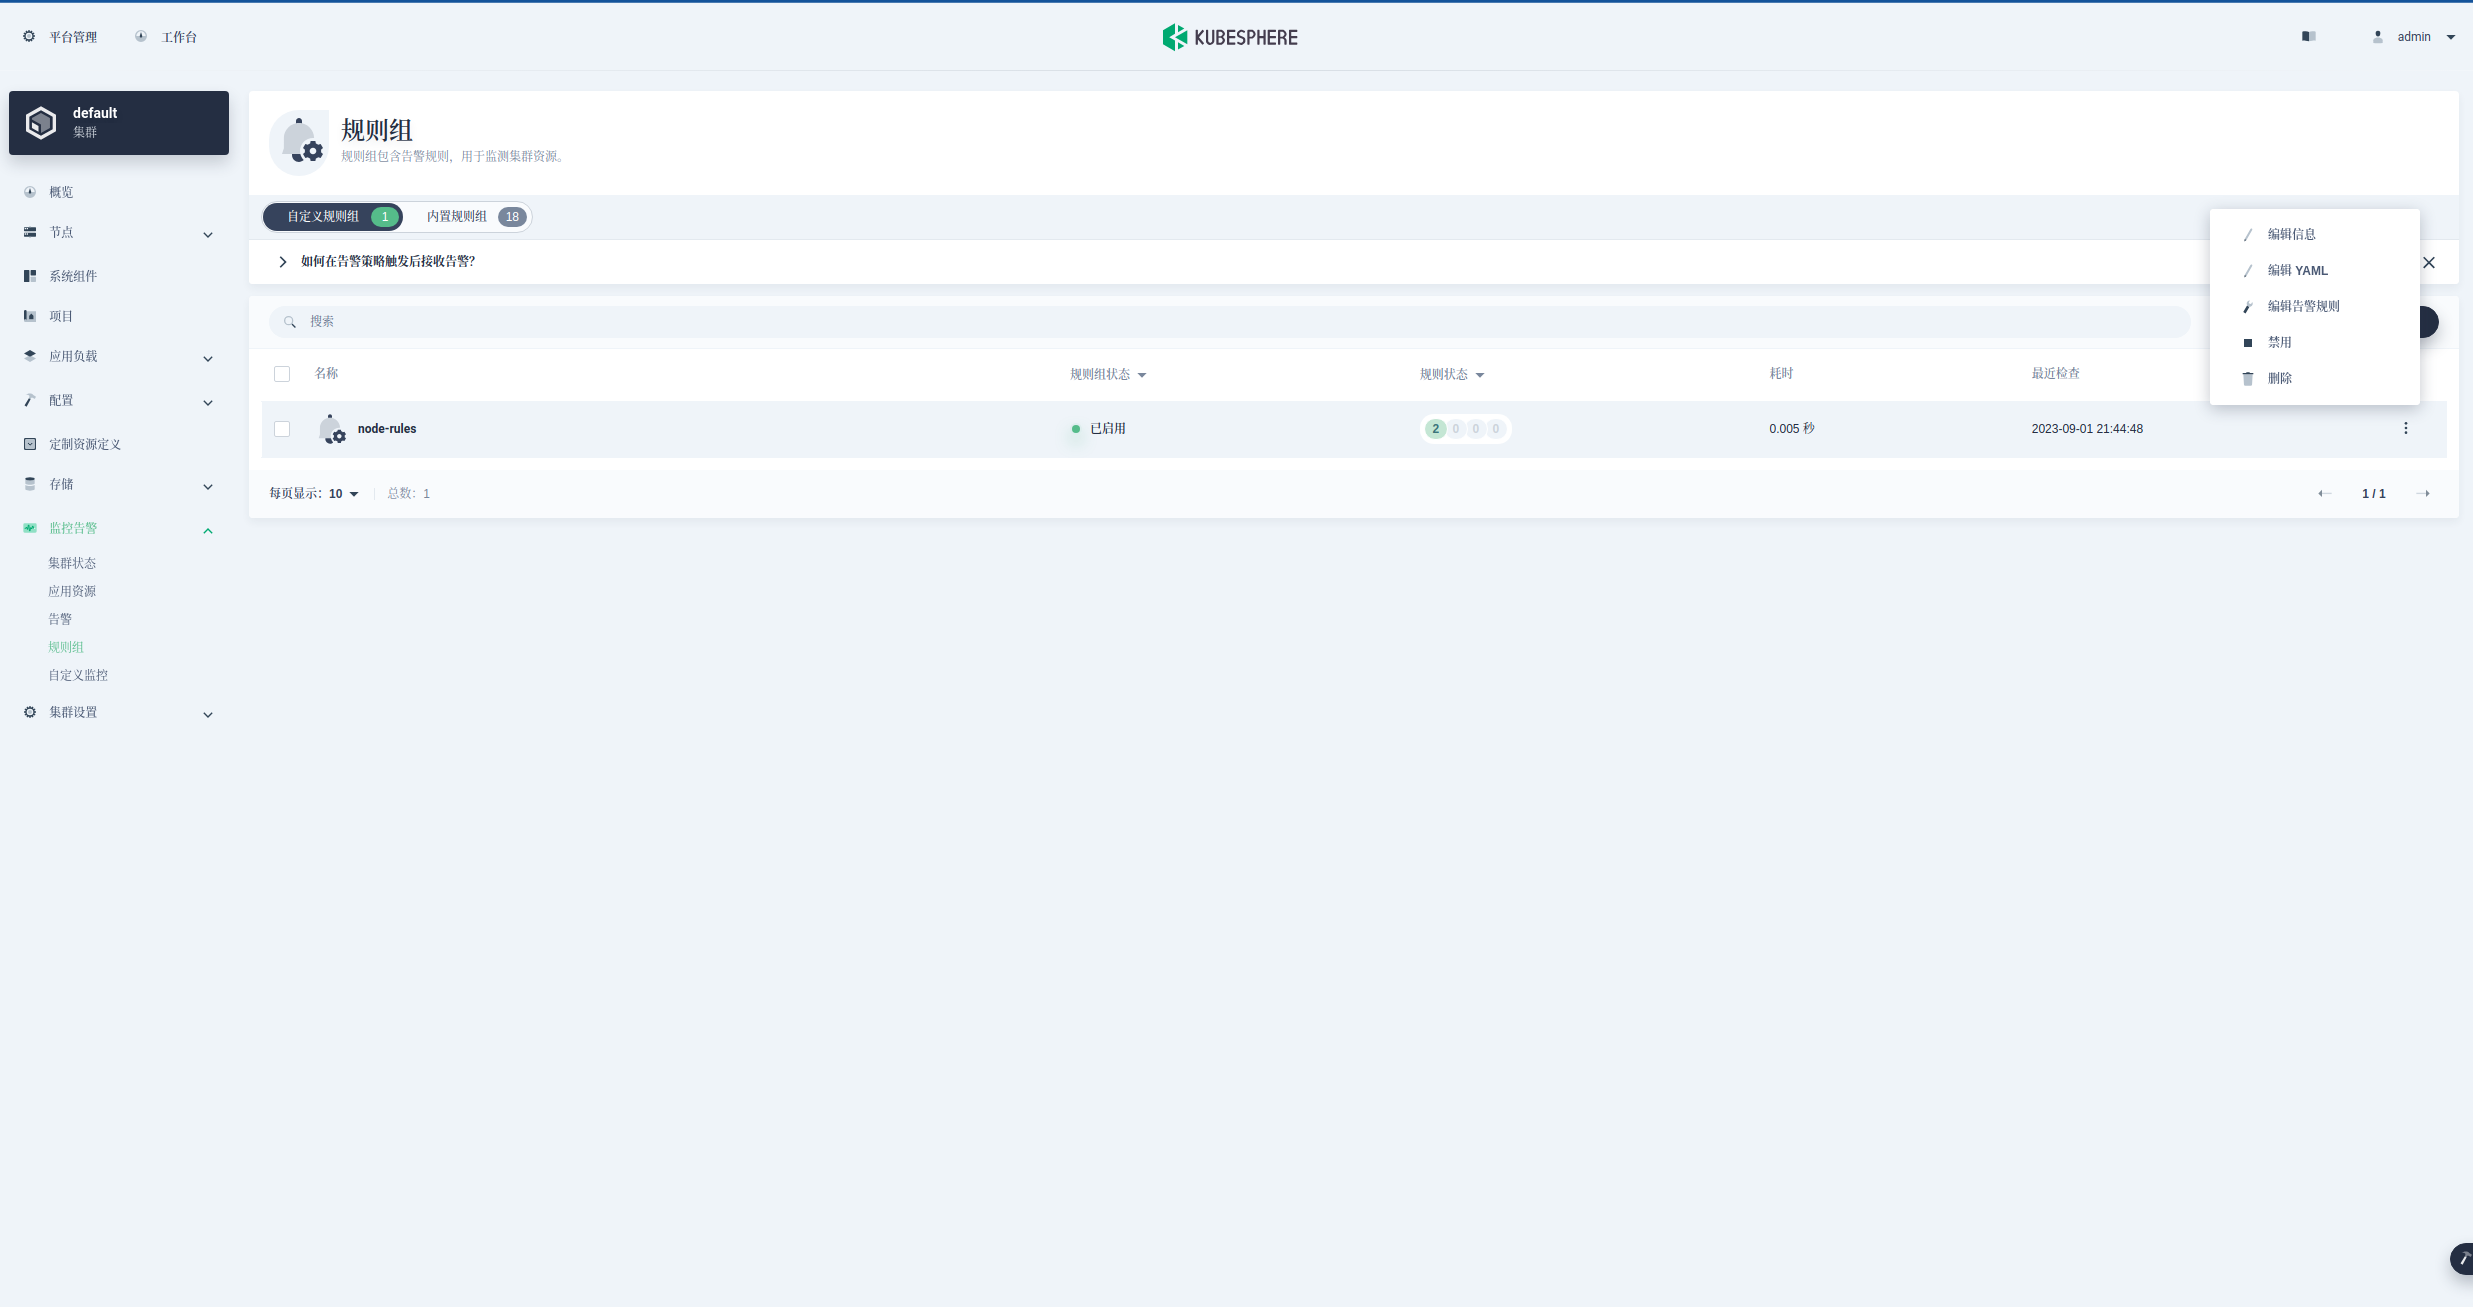This screenshot has width=2473, height=1307.
Task: Open the 规则组状态 filter dropdown
Action: click(1108, 374)
